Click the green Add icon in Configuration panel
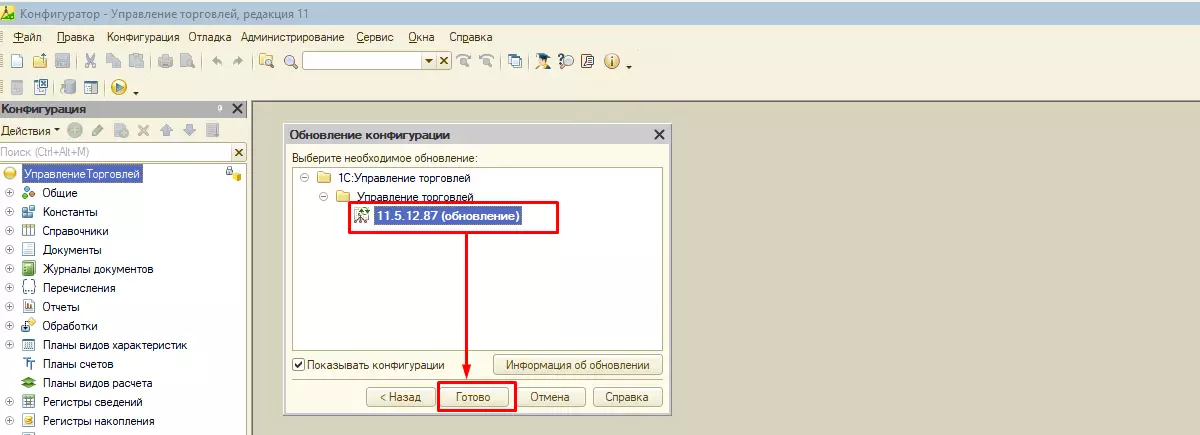1200x435 pixels. (75, 130)
